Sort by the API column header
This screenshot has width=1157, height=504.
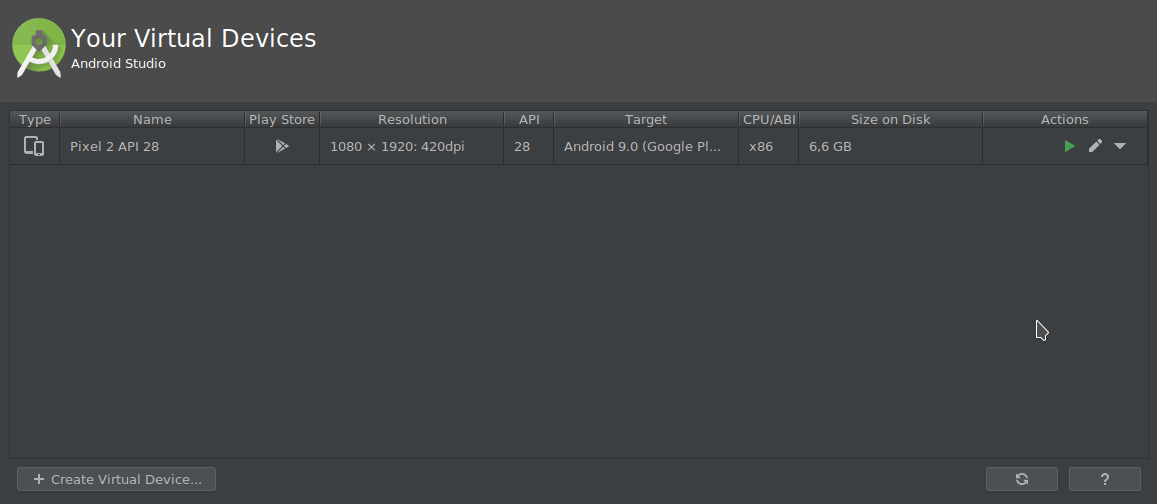pyautogui.click(x=529, y=120)
